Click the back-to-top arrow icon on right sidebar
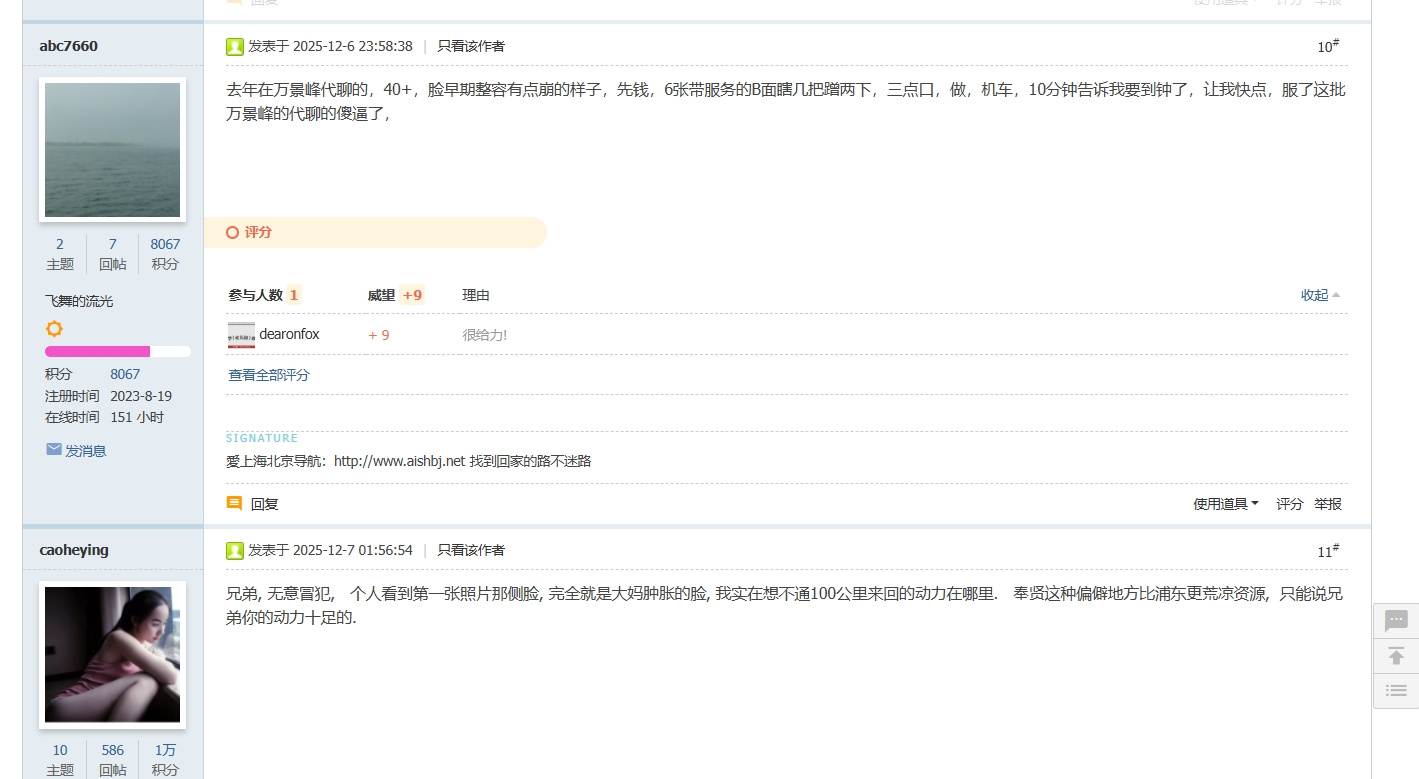Screen dimensions: 1419x779 pyautogui.click(x=1395, y=656)
